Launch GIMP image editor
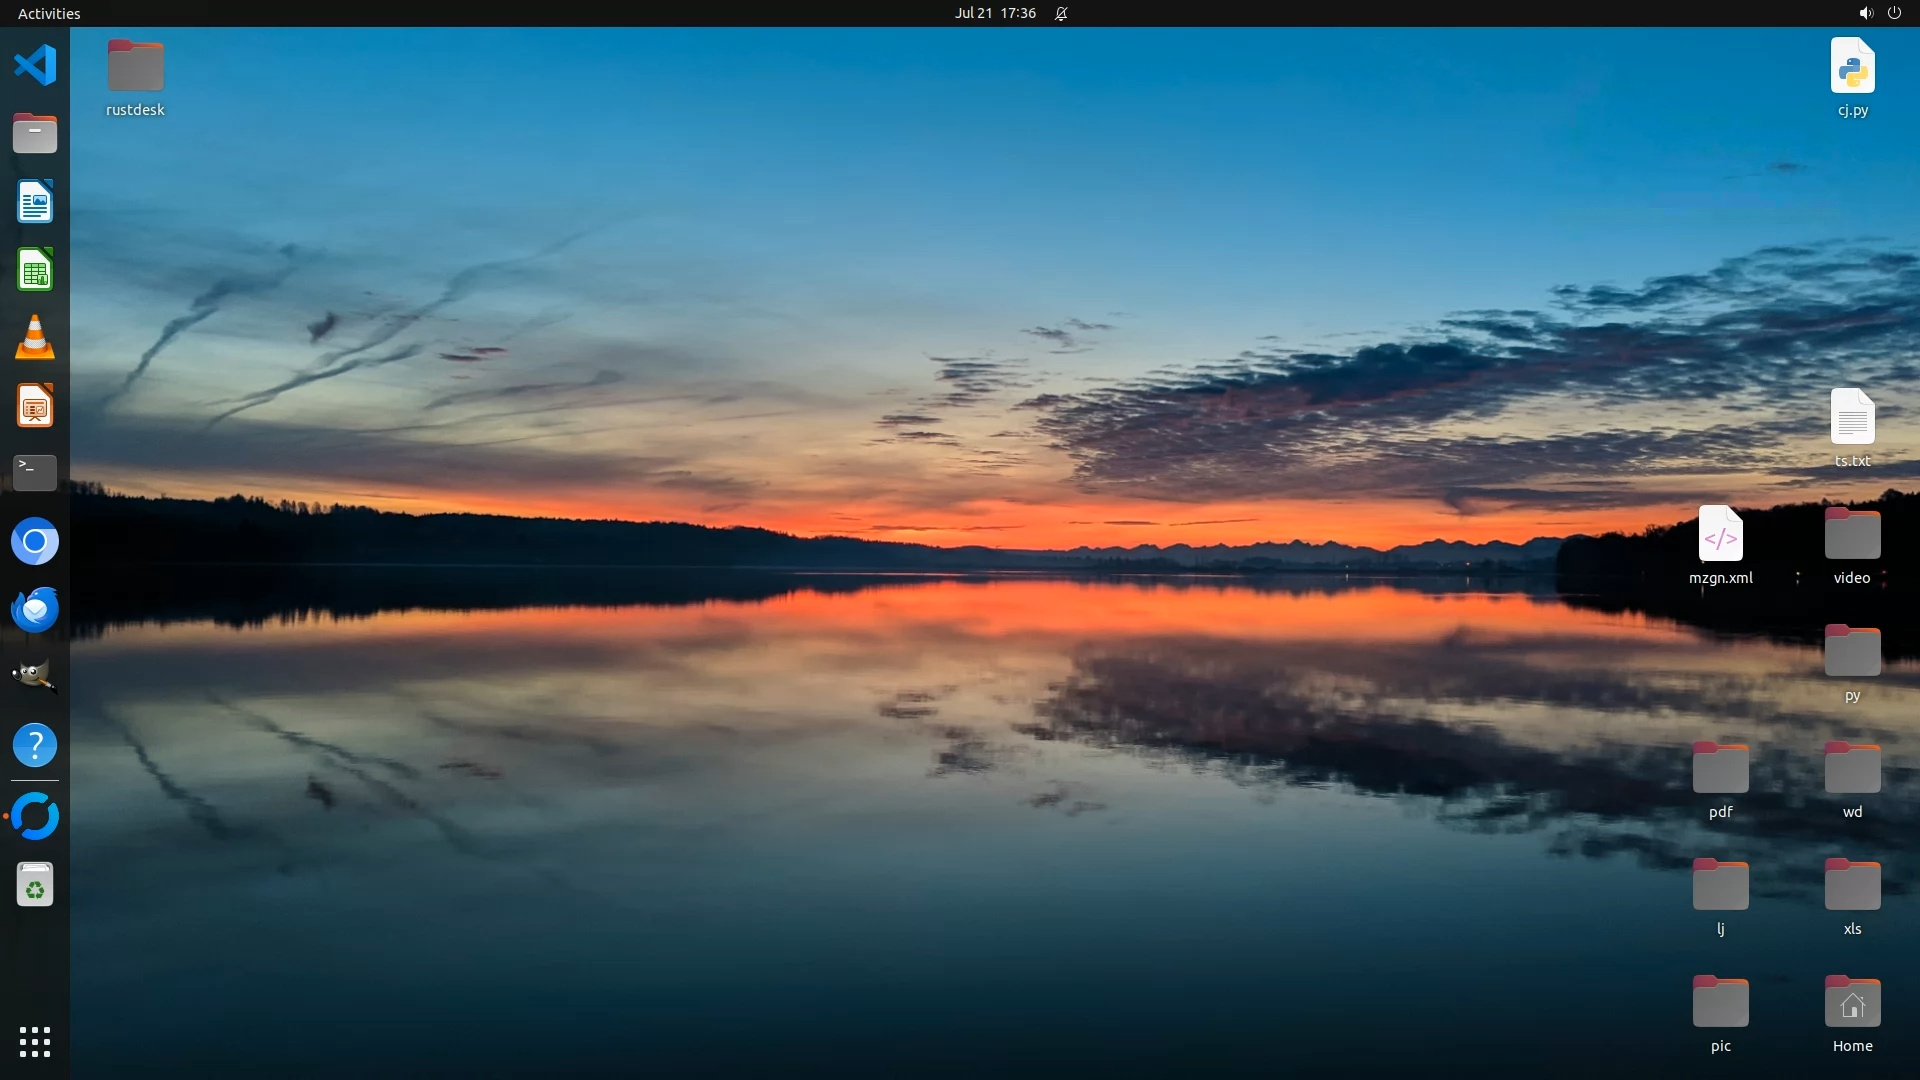This screenshot has height=1080, width=1920. coord(35,677)
